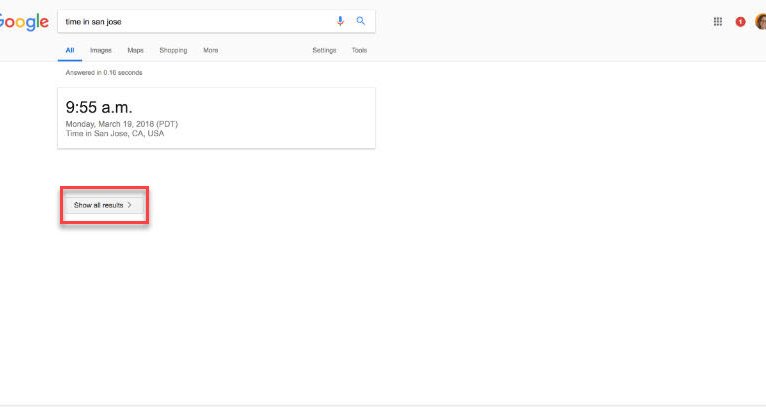Expand the More search categories menu

point(210,50)
